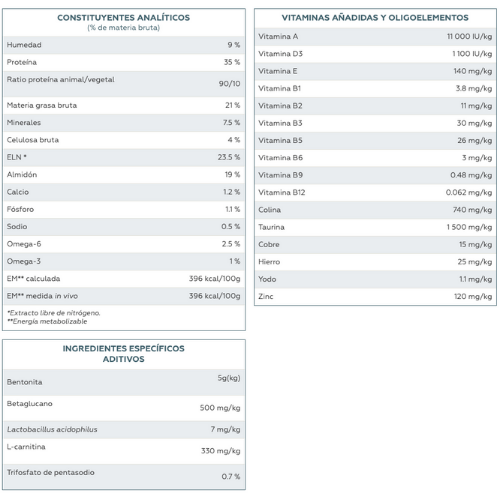The height and width of the screenshot is (500, 500).
Task: Select the Trifosfato de pentasodio row
Action: pos(124,476)
